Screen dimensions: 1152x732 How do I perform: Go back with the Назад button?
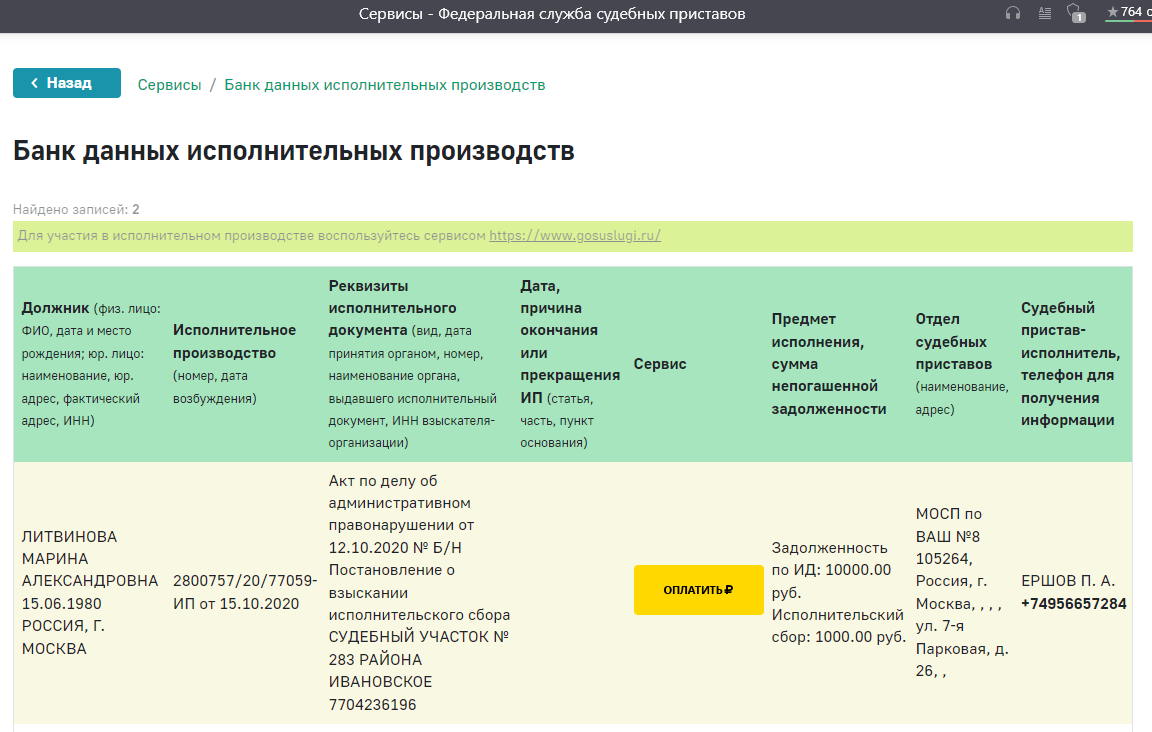coord(67,83)
